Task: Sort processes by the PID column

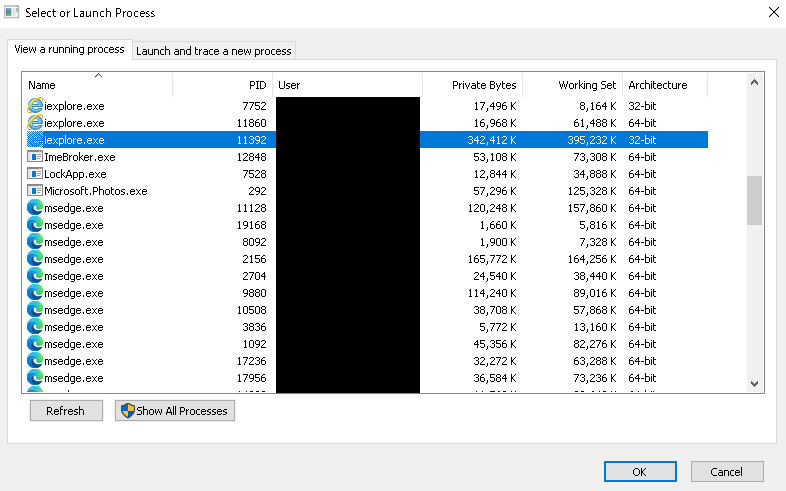Action: tap(222, 85)
